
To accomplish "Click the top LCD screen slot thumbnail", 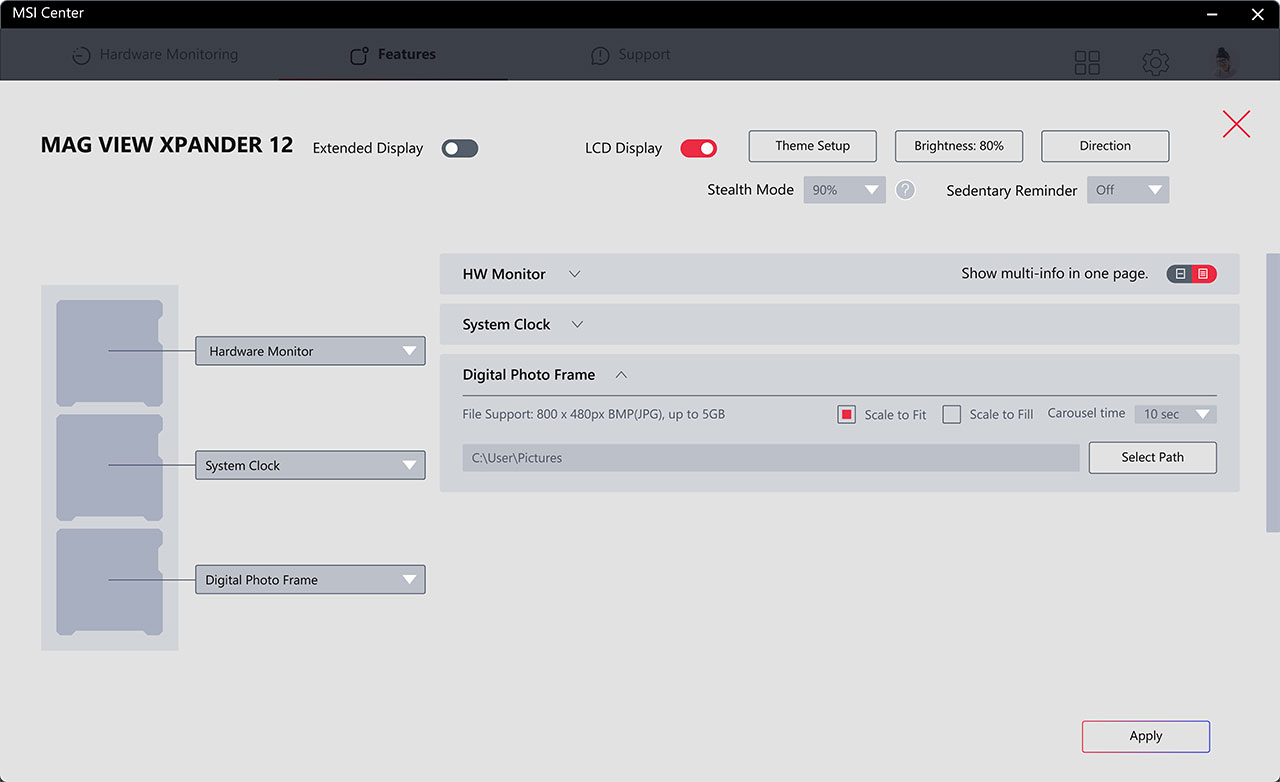I will 109,352.
